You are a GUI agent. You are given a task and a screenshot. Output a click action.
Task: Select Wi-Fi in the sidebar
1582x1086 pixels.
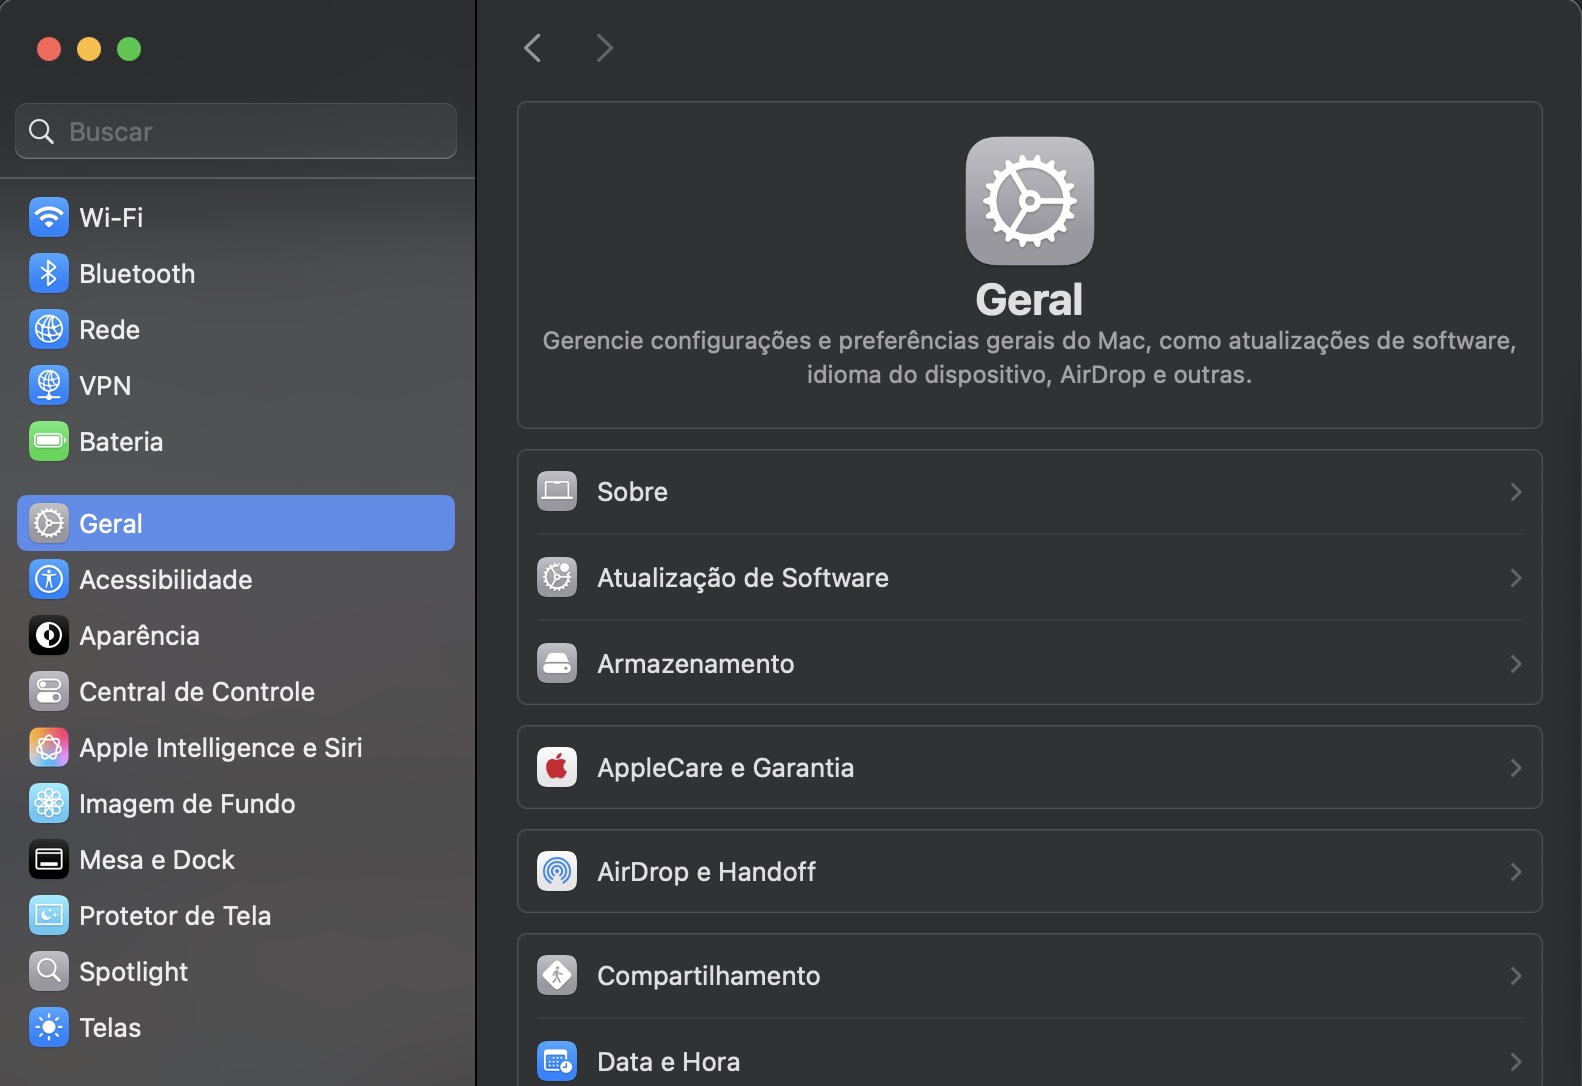(x=236, y=217)
